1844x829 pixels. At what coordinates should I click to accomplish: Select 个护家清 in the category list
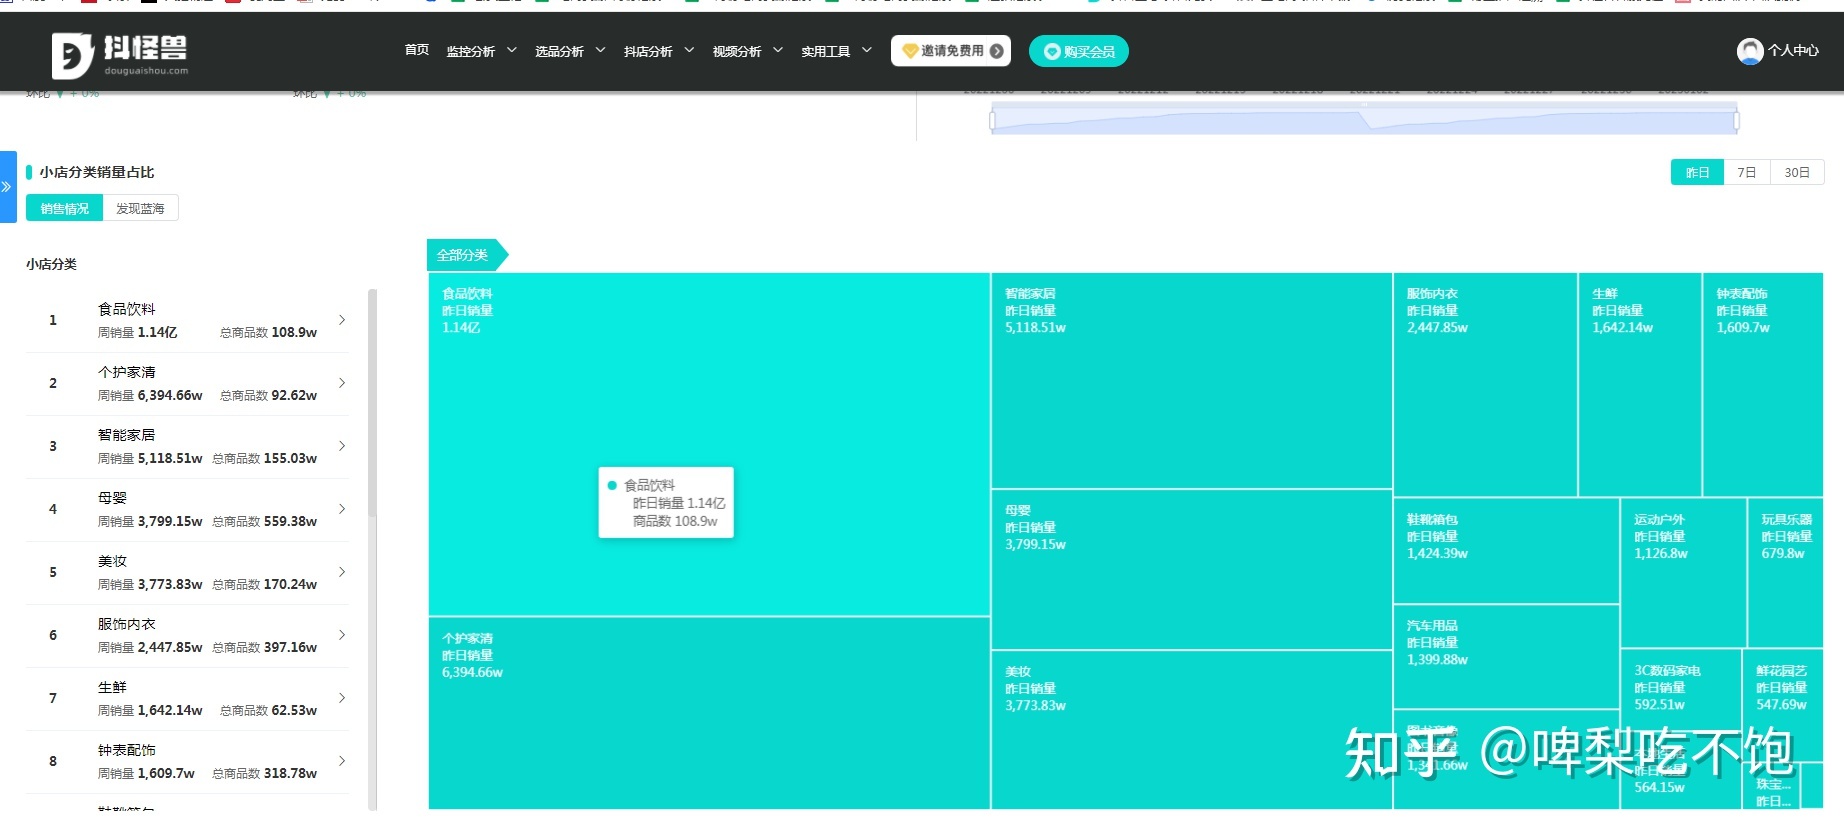[187, 383]
